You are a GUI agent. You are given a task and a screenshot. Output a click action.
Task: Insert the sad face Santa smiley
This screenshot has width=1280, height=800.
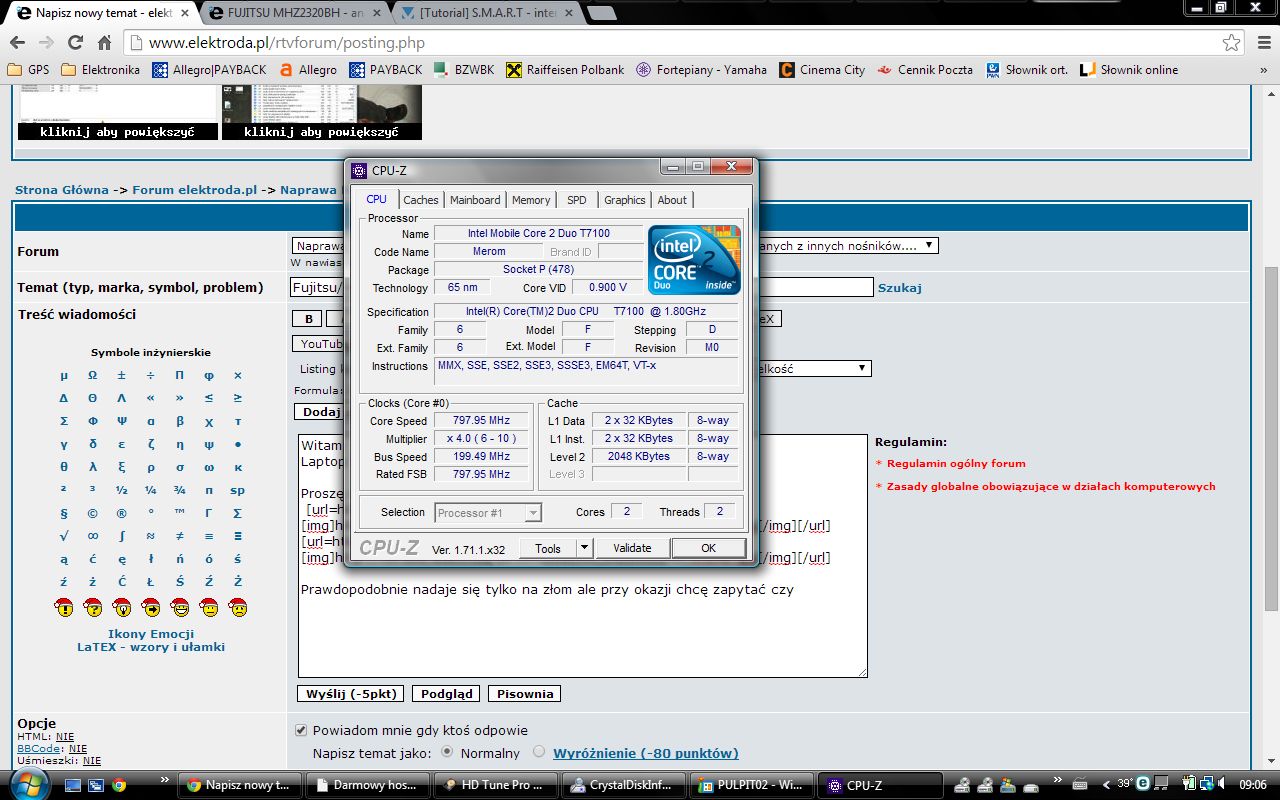click(238, 606)
